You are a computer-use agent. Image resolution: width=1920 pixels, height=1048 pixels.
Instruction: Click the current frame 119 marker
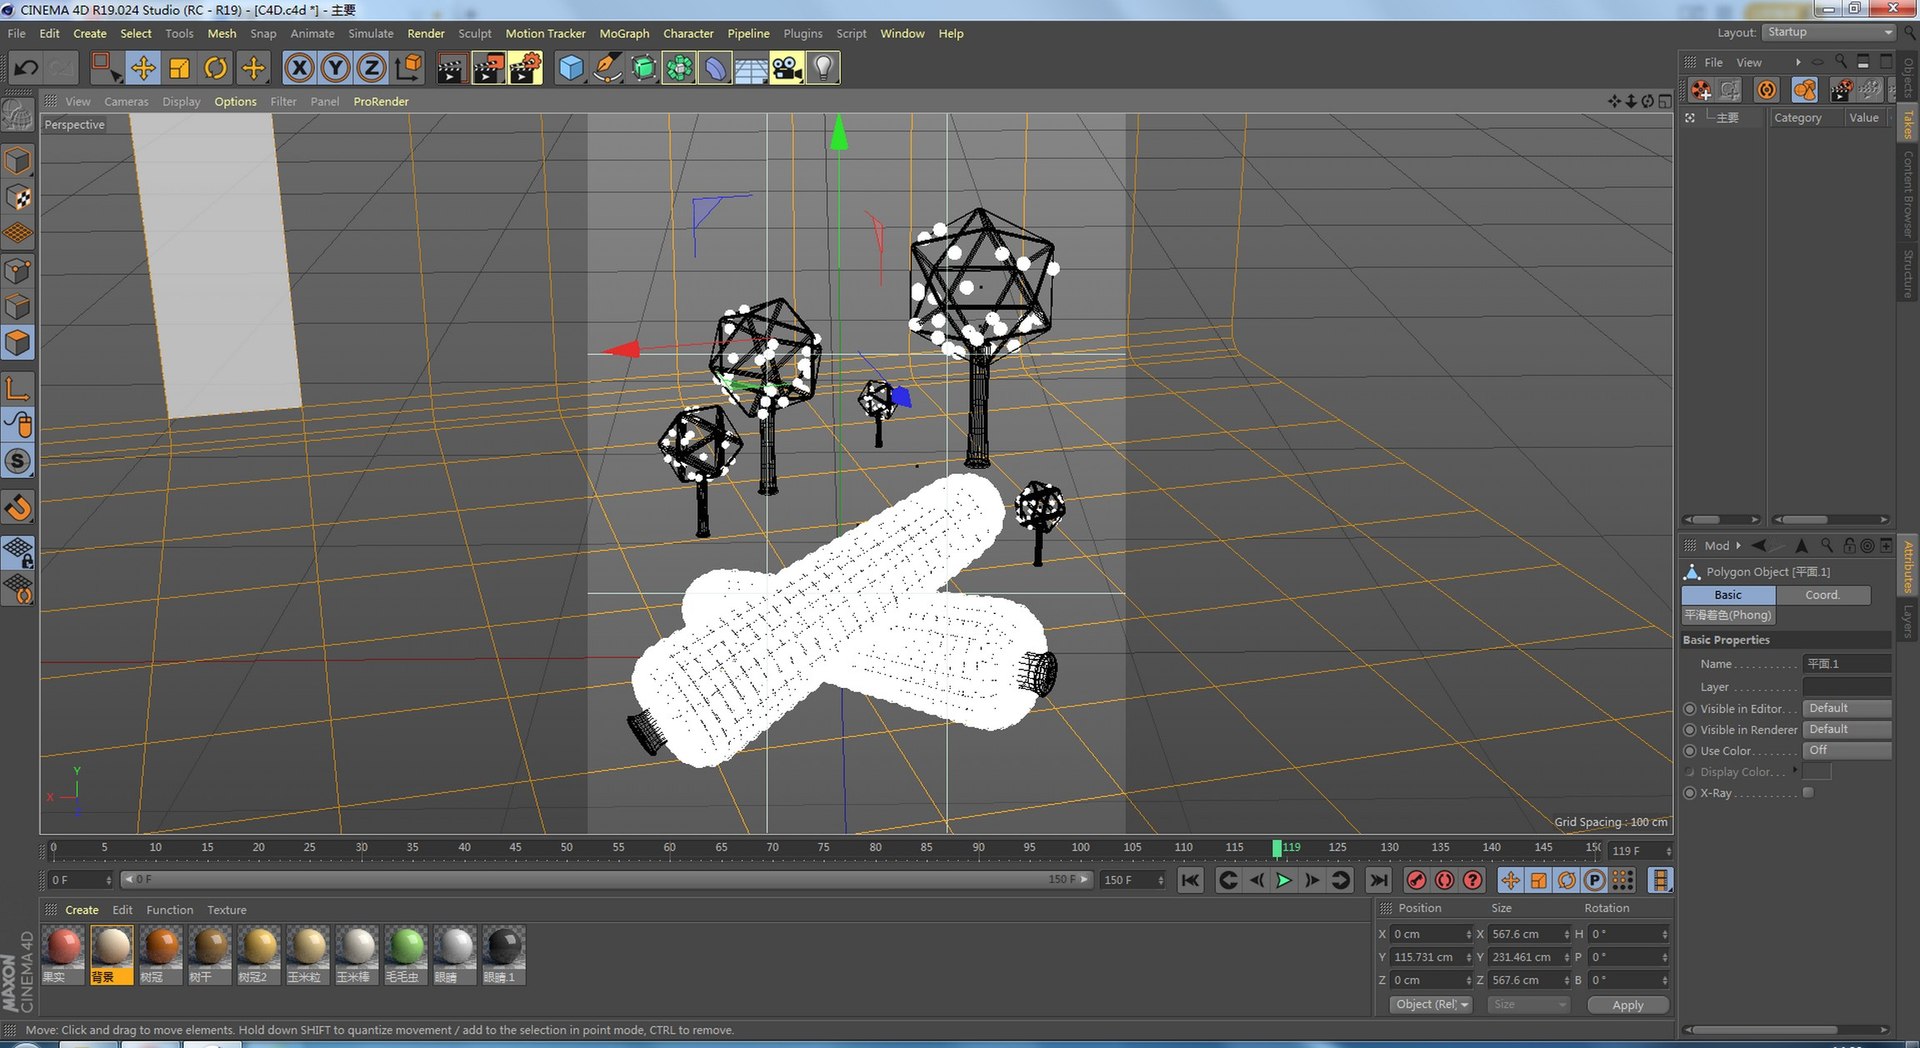1277,848
